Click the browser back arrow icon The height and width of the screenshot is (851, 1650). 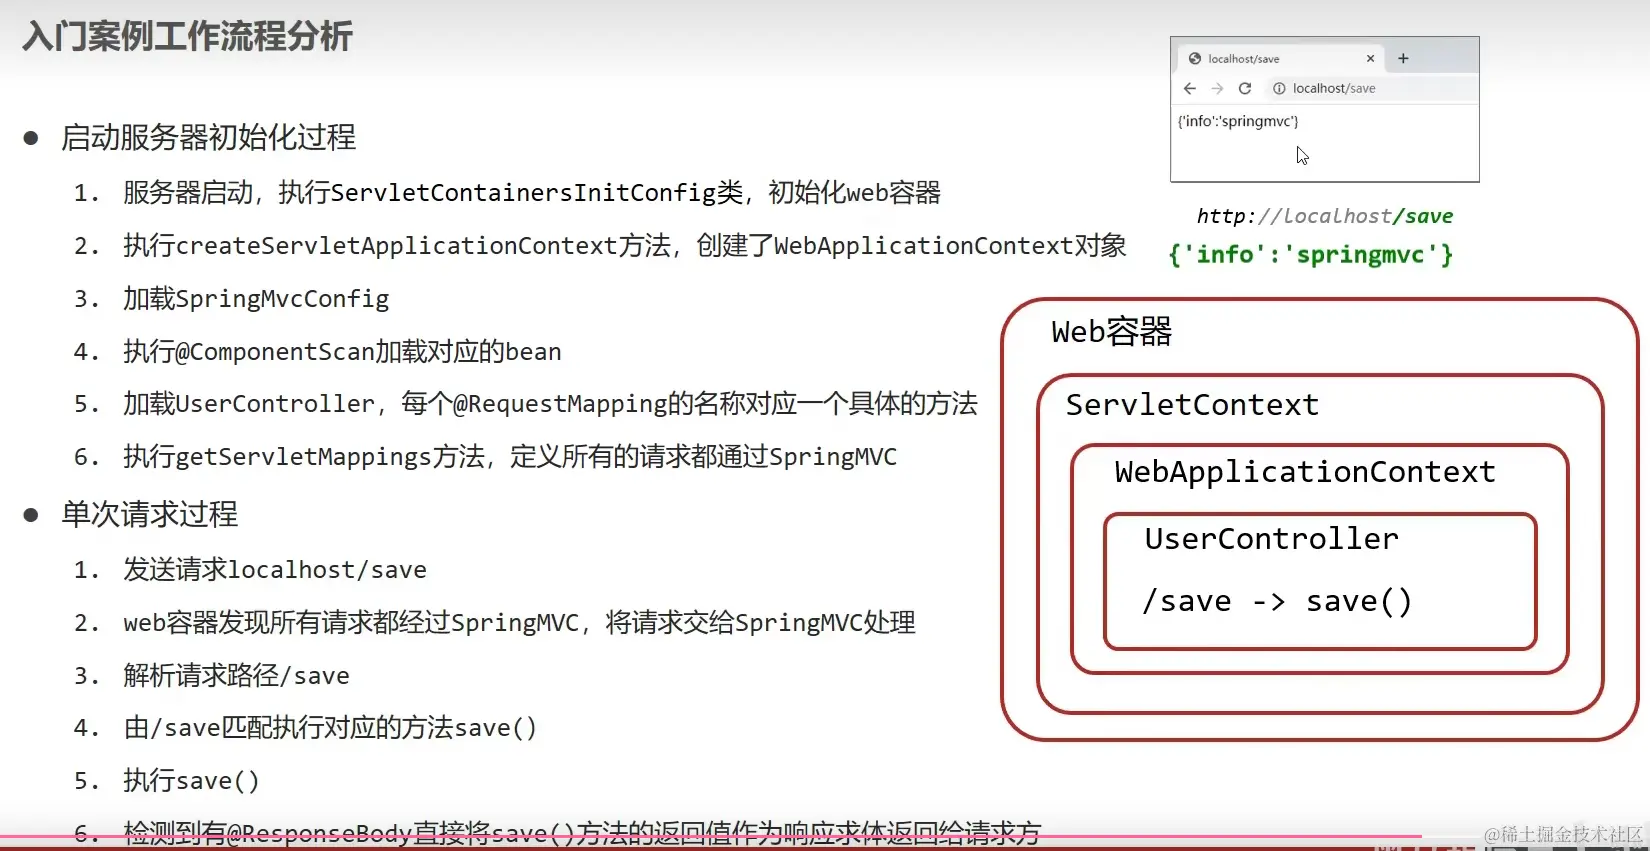(1189, 88)
